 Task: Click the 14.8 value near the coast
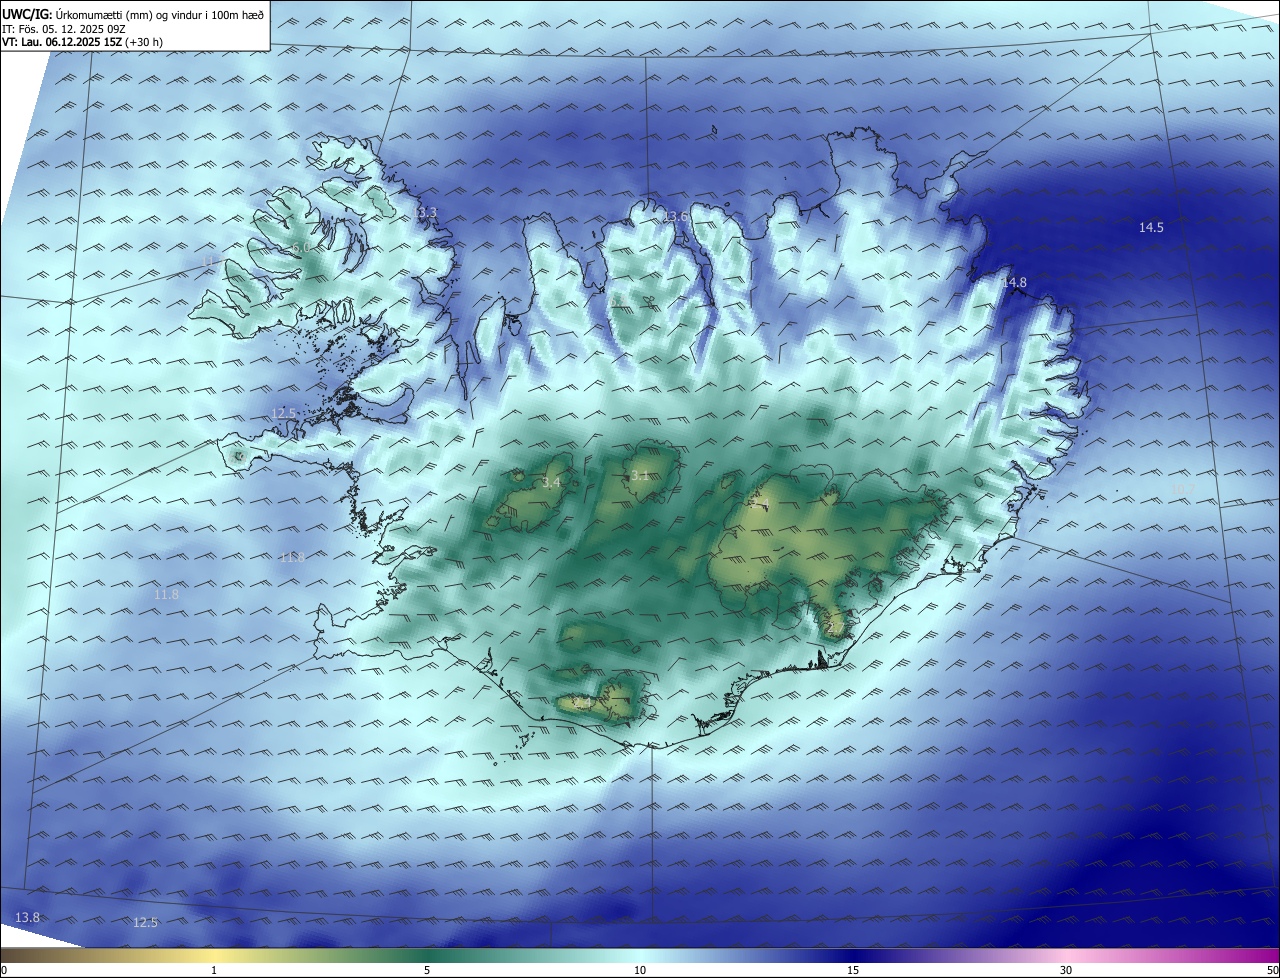point(1014,283)
